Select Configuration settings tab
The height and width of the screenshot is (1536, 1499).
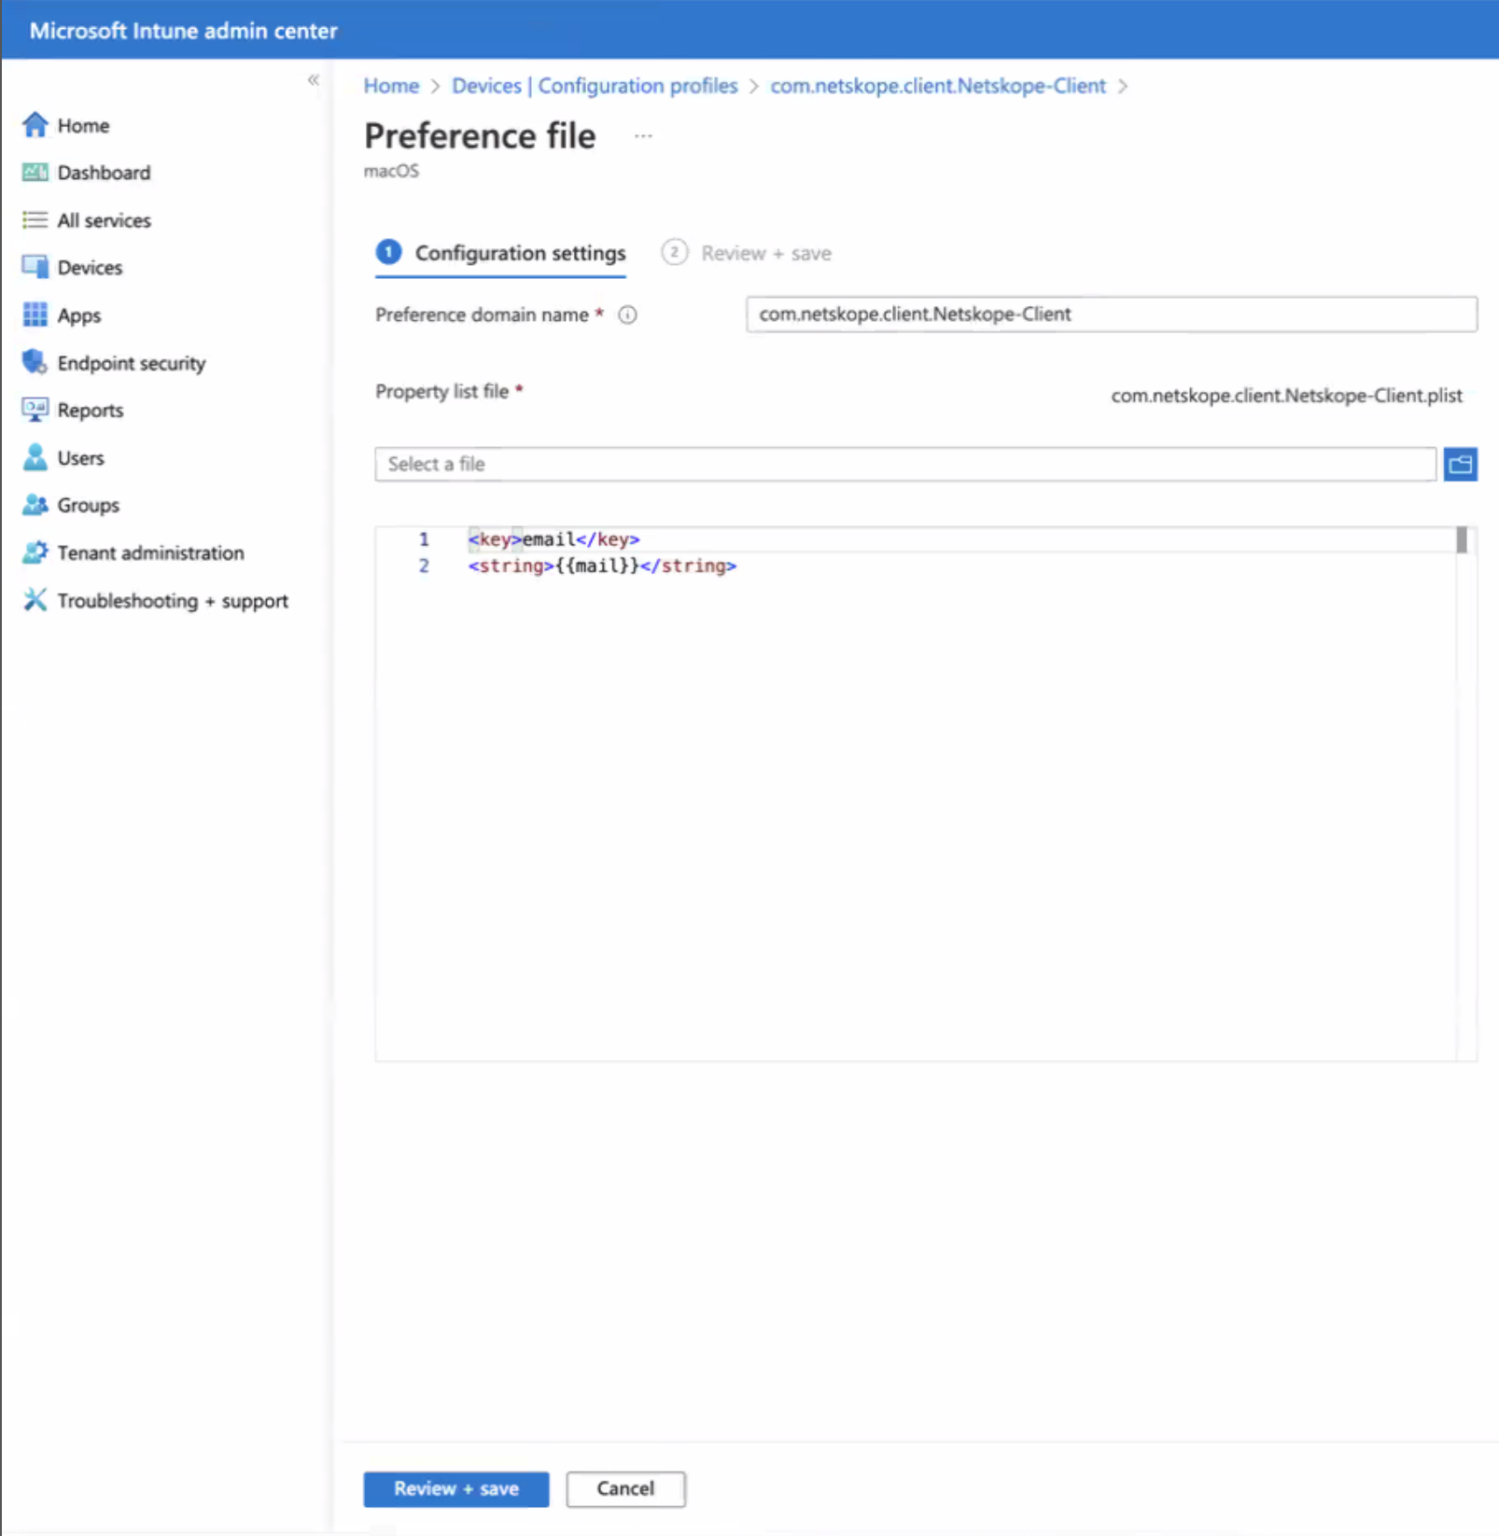[501, 254]
